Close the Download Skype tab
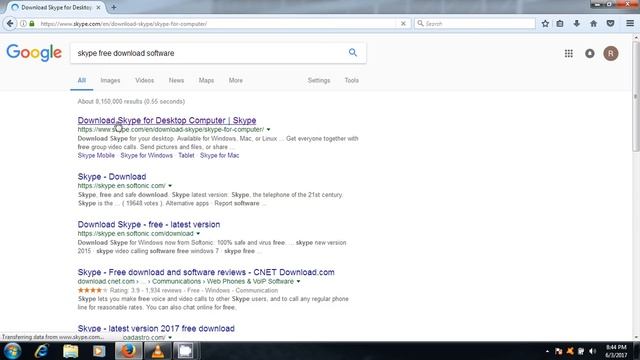Viewport: 640px width, 360px height. (x=98, y=7)
